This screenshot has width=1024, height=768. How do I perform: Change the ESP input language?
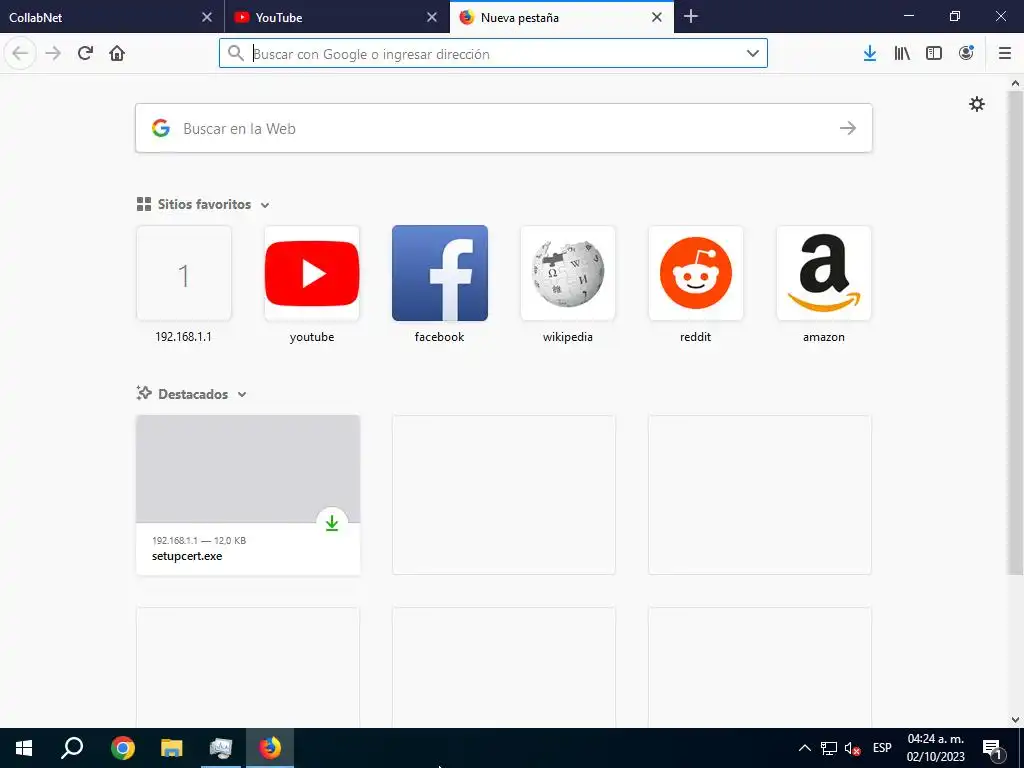point(882,748)
